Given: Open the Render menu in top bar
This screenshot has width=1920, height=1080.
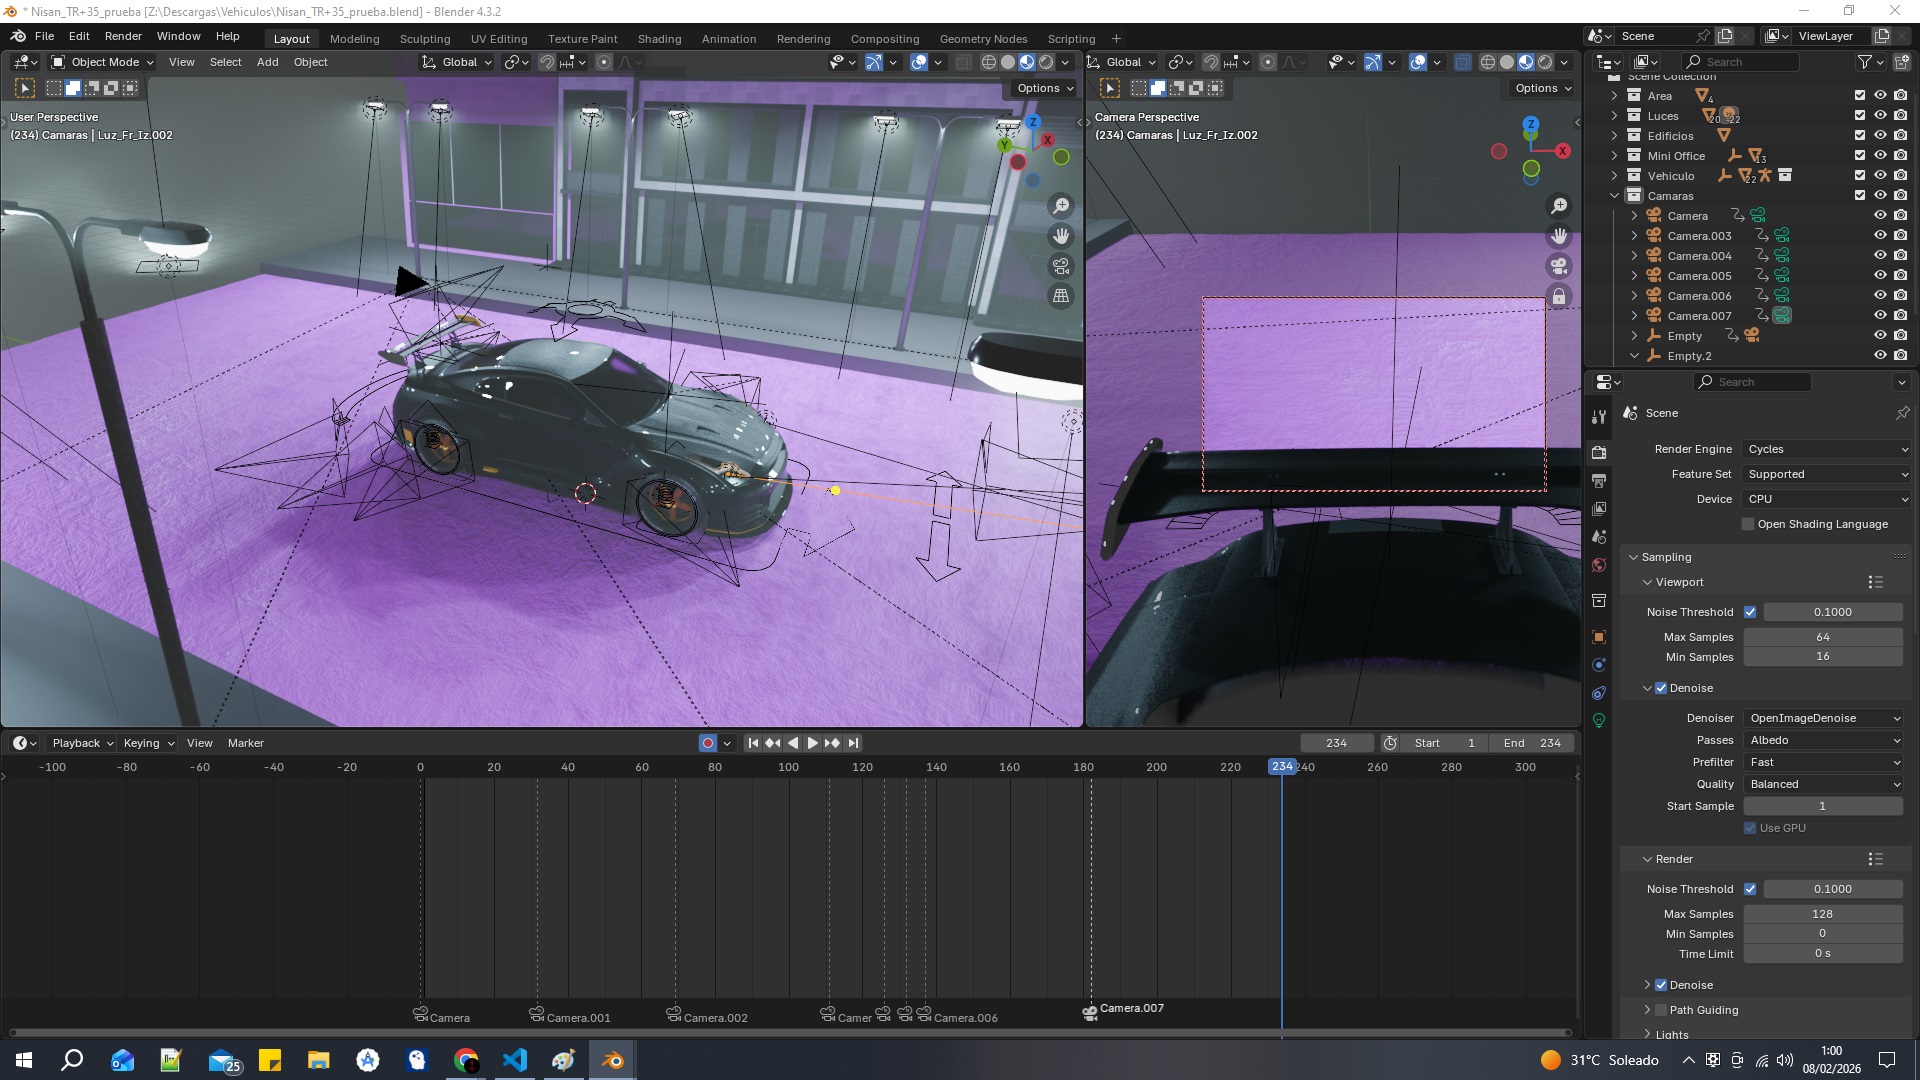Looking at the screenshot, I should (x=123, y=36).
